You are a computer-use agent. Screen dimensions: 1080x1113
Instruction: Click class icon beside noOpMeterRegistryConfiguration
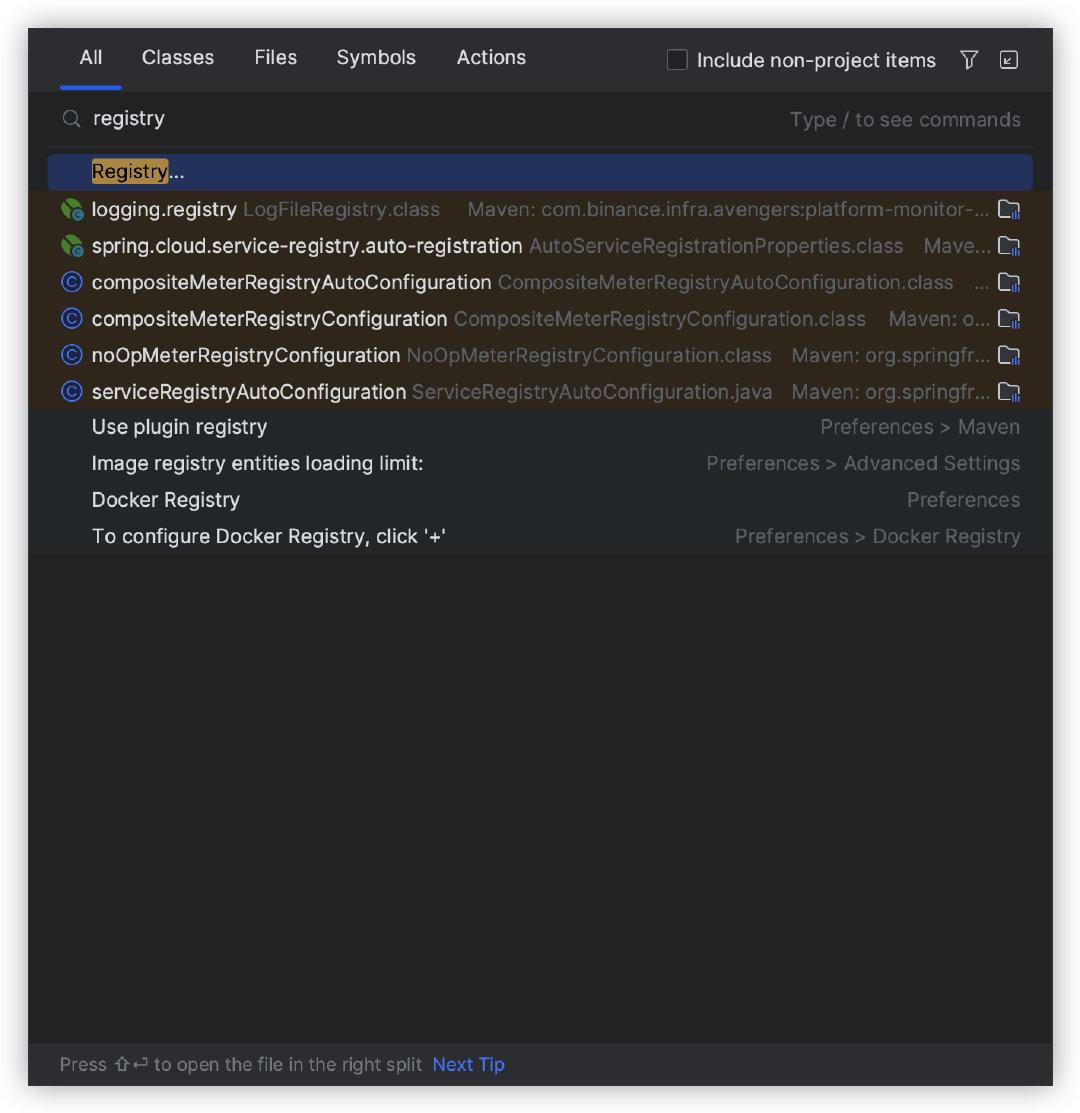pos(72,355)
